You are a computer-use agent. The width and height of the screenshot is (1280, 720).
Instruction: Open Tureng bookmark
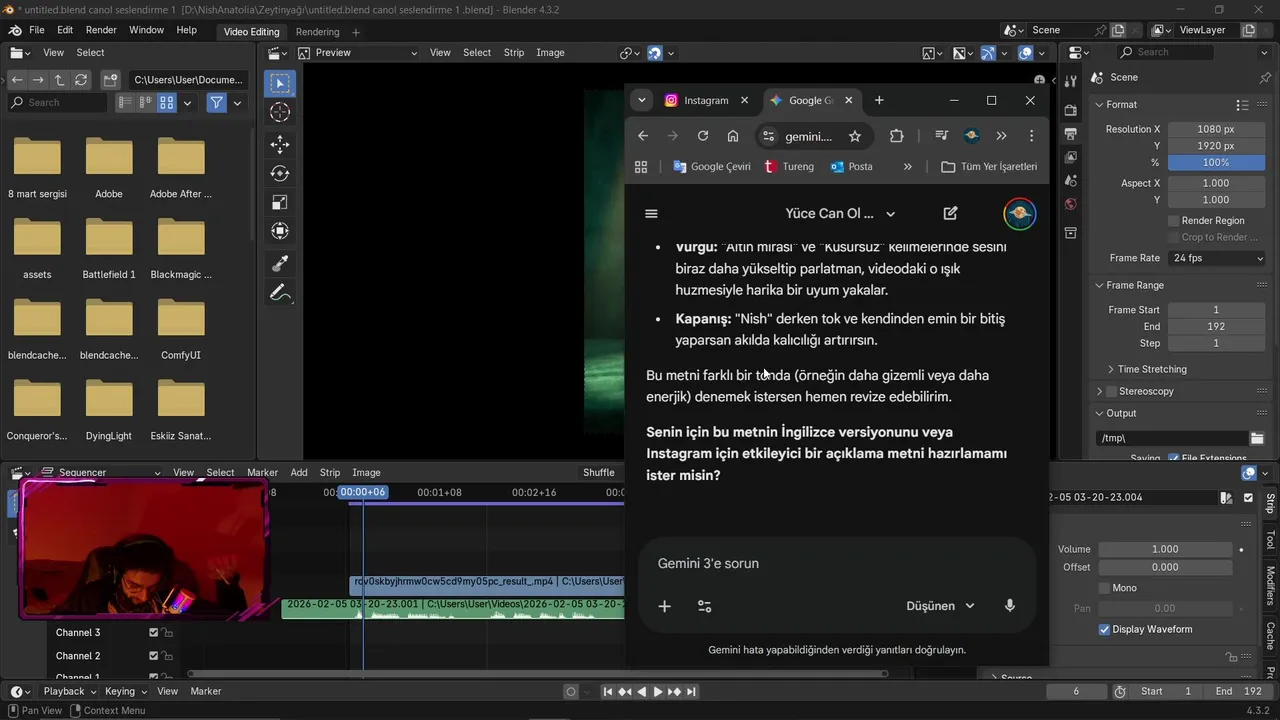[x=789, y=167]
